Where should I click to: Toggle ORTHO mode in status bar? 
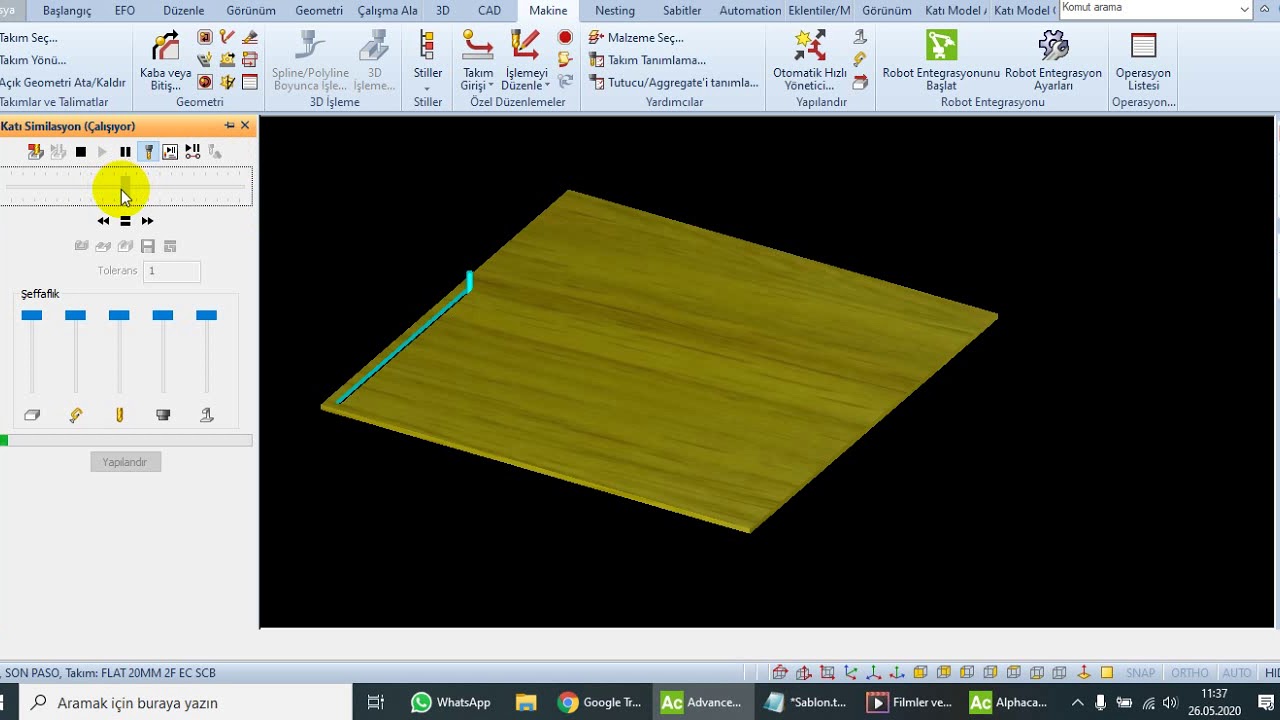pyautogui.click(x=1190, y=673)
